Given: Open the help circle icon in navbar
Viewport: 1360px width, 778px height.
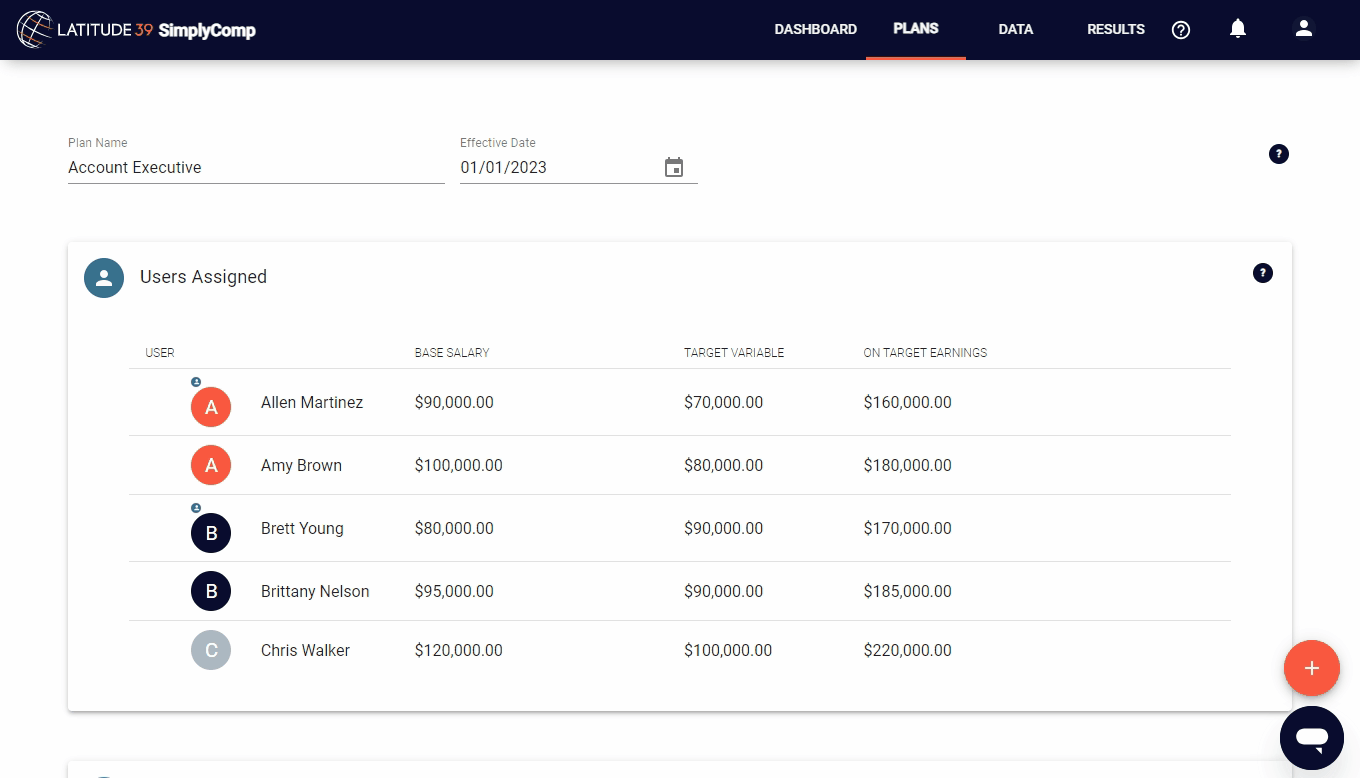Looking at the screenshot, I should point(1181,30).
